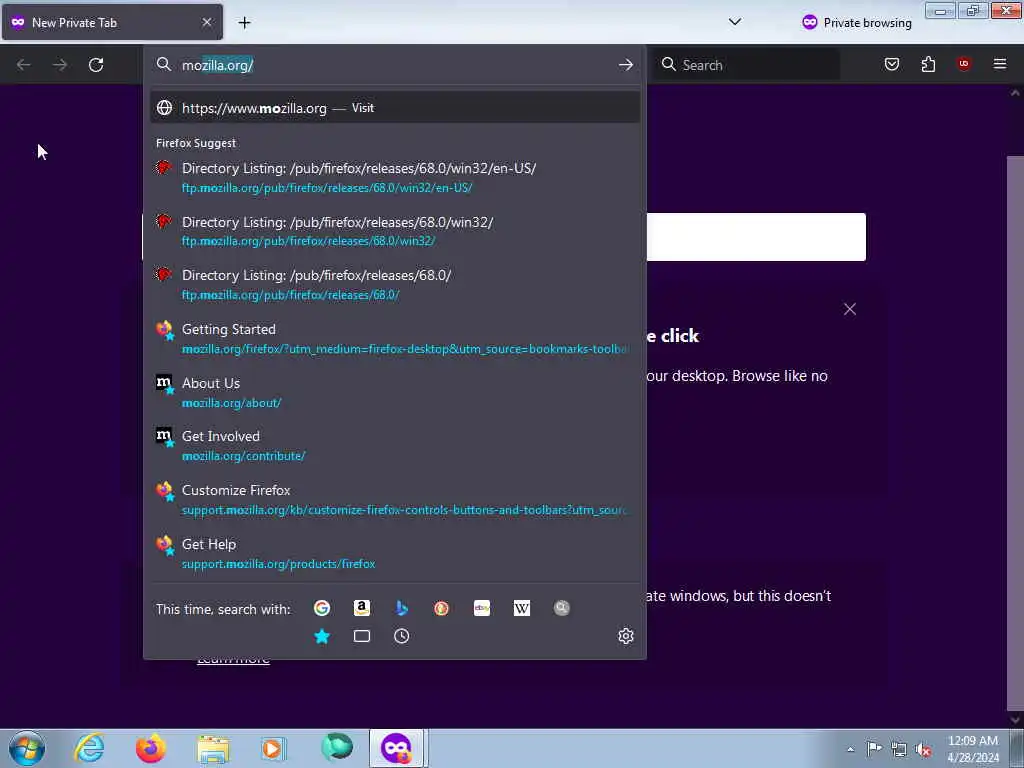This screenshot has height=768, width=1024.
Task: Show hidden tray icons arrow
Action: [x=850, y=749]
